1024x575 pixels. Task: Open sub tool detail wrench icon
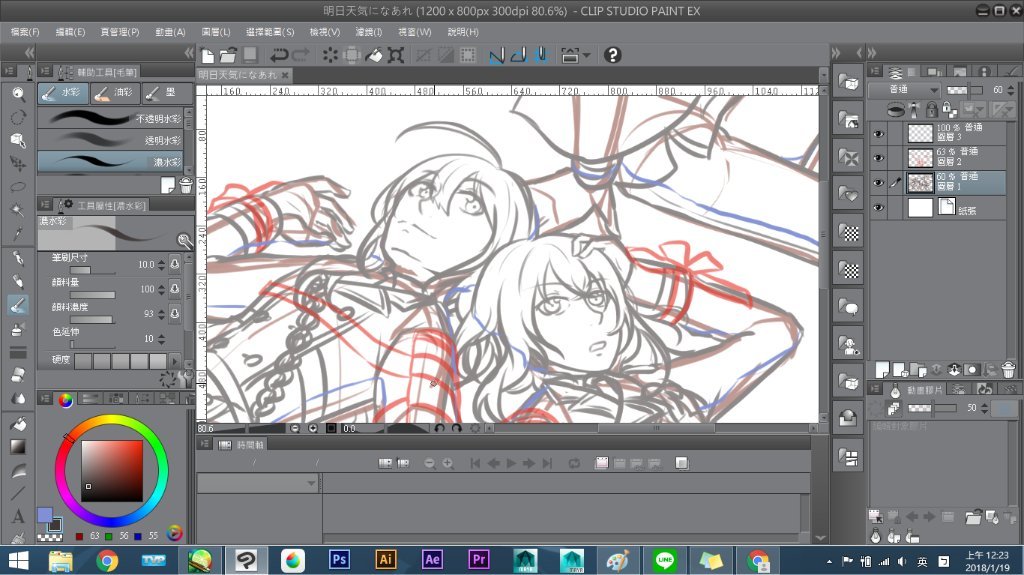pyautogui.click(x=187, y=378)
